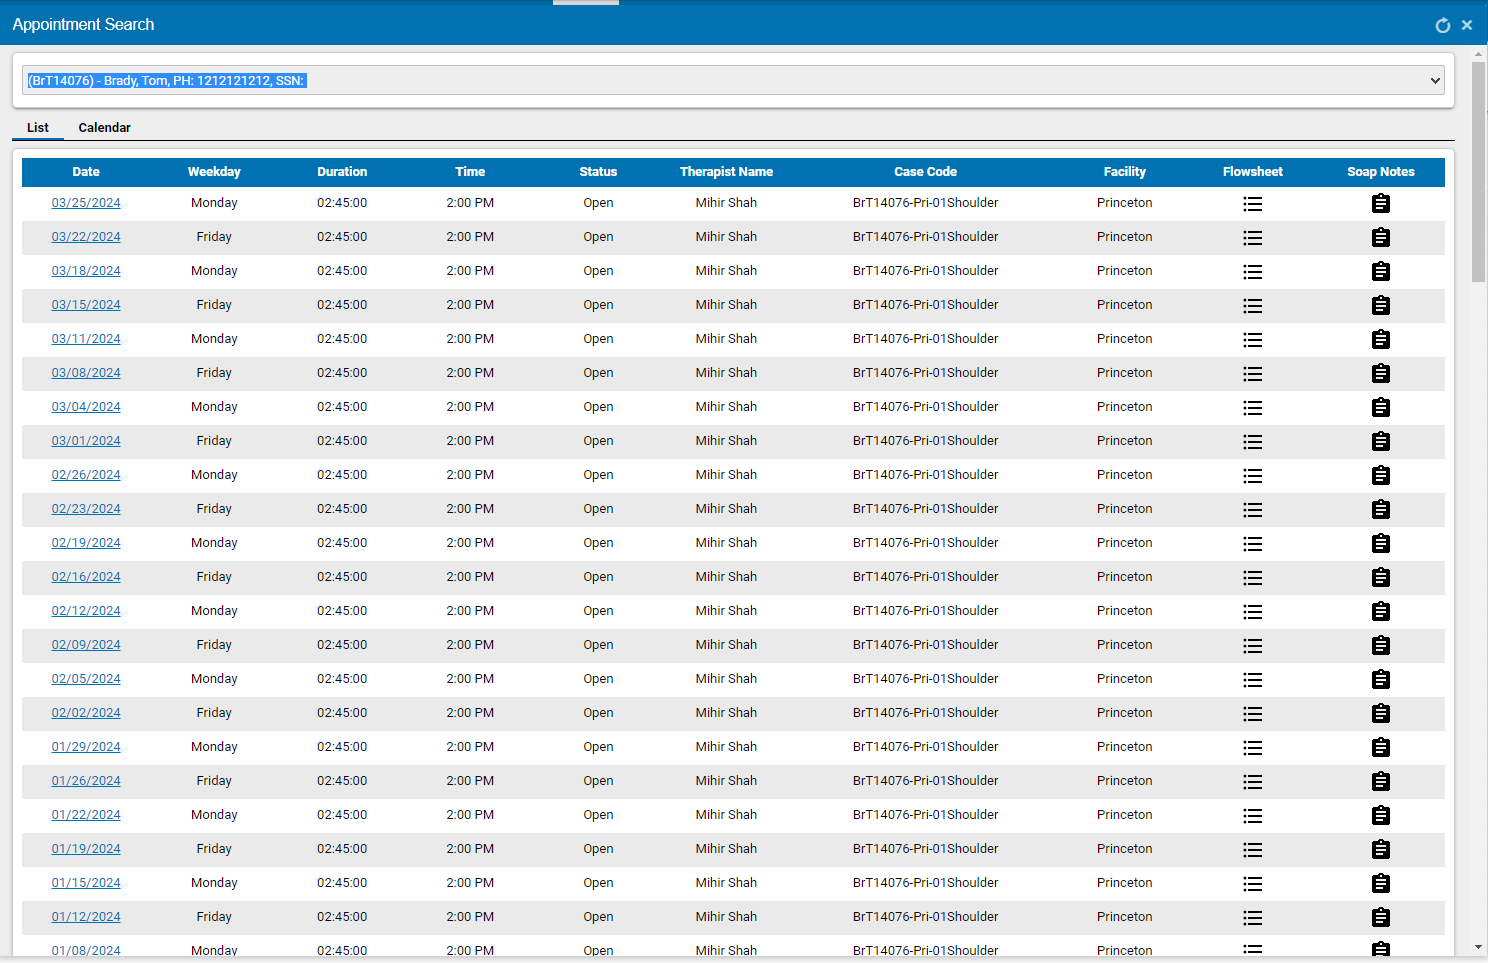The width and height of the screenshot is (1488, 963).
Task: Open the 01/19/2024 appointment link
Action: click(86, 849)
